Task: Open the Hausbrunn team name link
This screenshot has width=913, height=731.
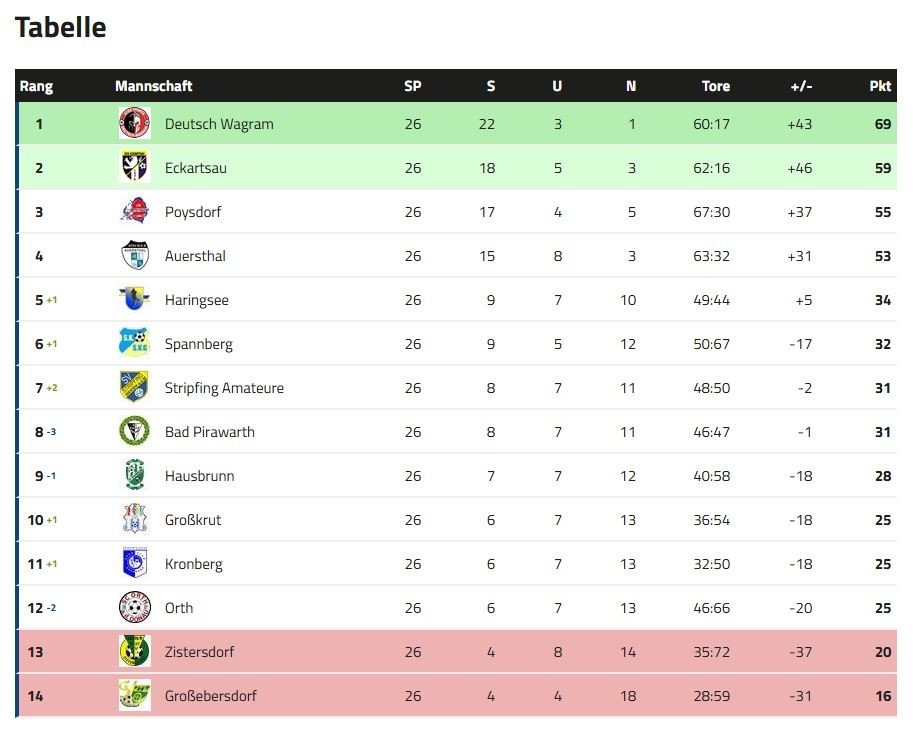Action: 199,476
